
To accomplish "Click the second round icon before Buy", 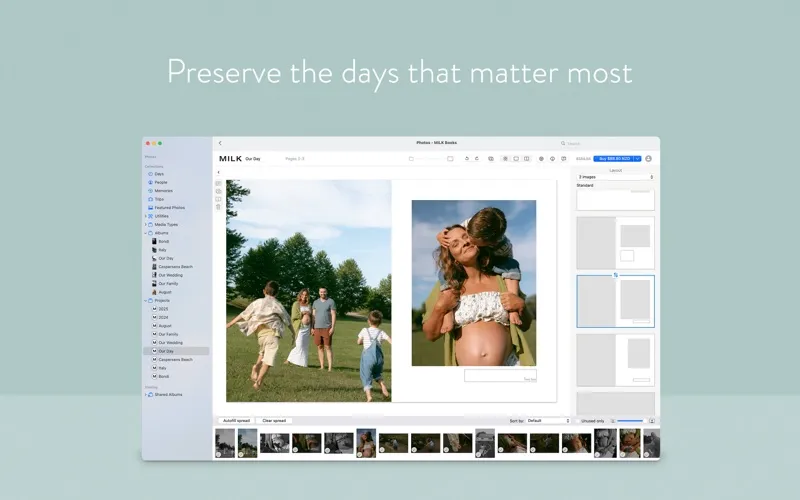I will click(552, 159).
